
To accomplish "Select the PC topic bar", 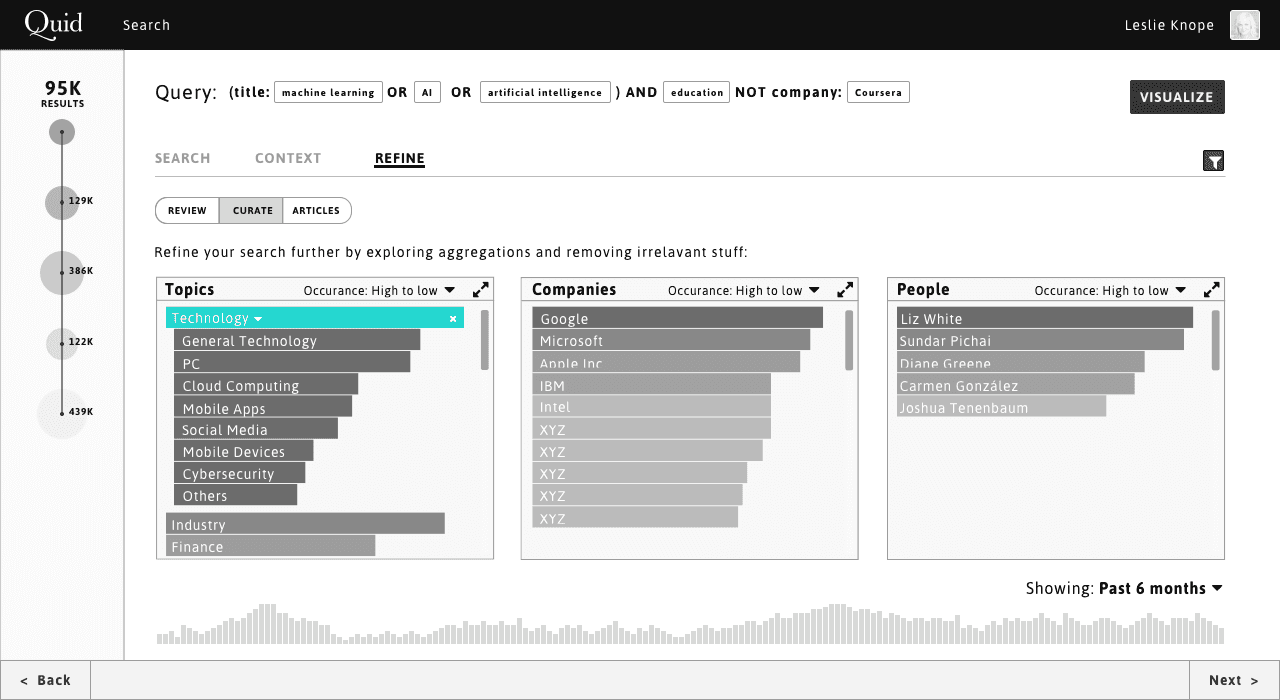I will tap(292, 363).
